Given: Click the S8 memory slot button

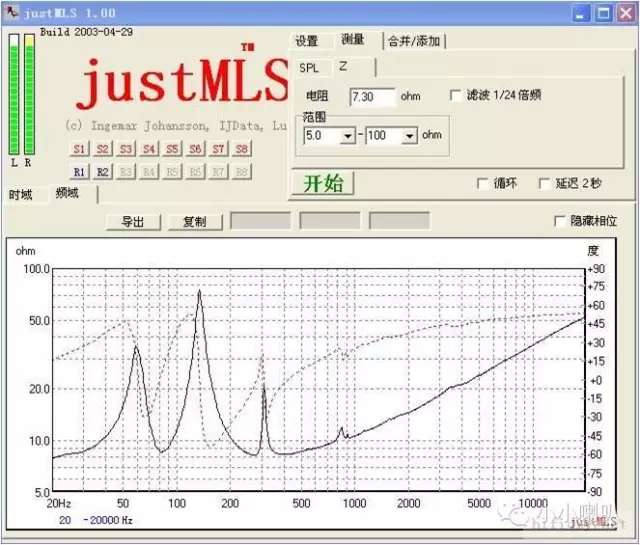Looking at the screenshot, I should point(241,149).
